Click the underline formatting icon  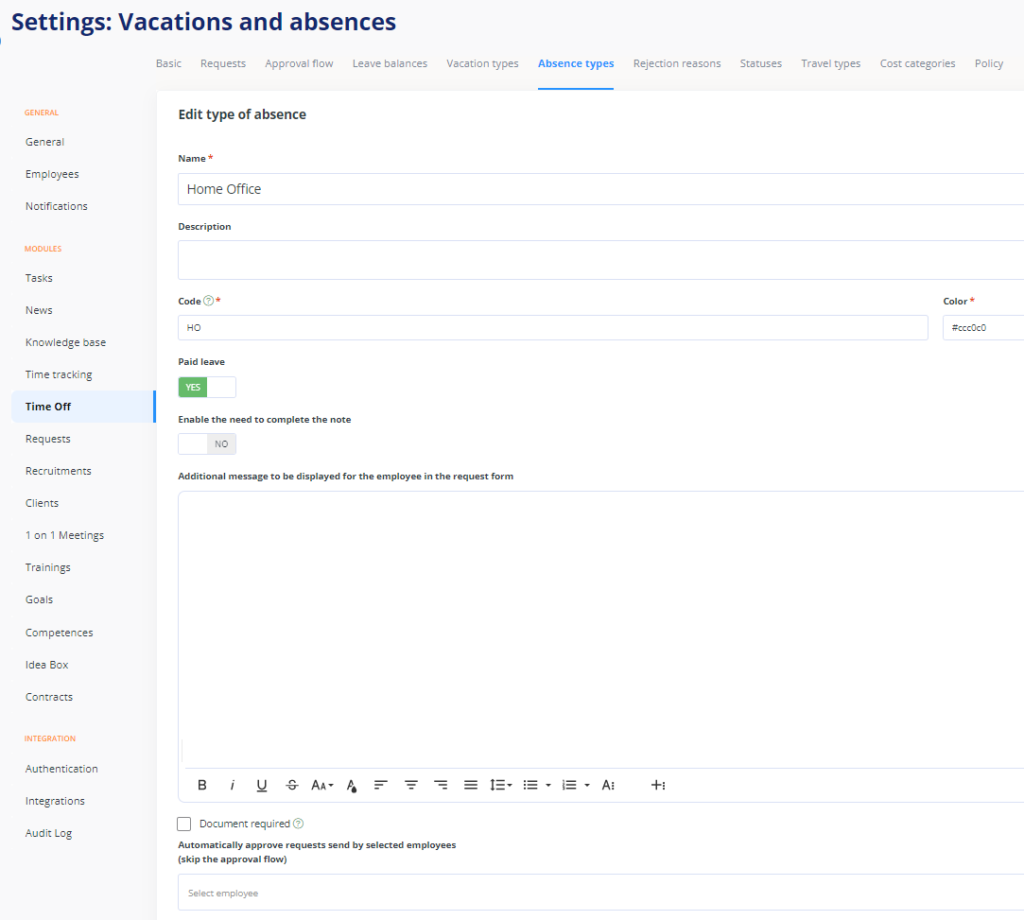pyautogui.click(x=262, y=786)
